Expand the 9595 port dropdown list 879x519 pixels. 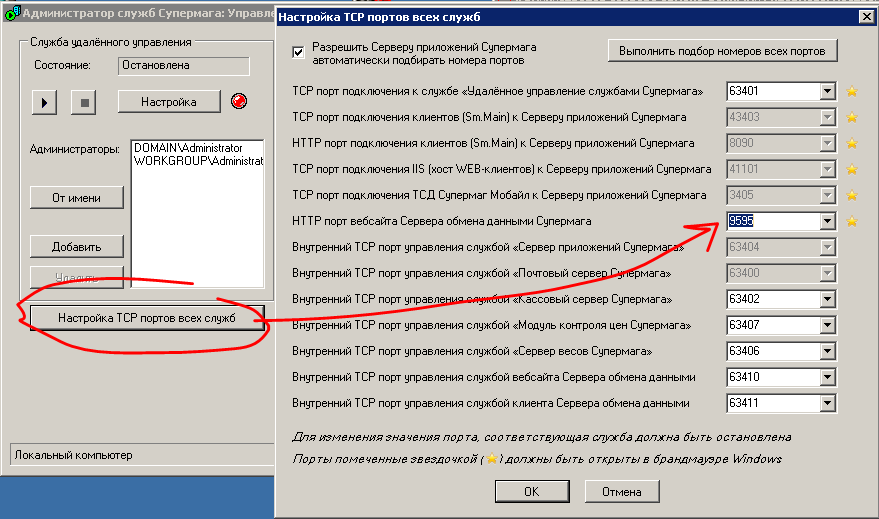coord(827,221)
